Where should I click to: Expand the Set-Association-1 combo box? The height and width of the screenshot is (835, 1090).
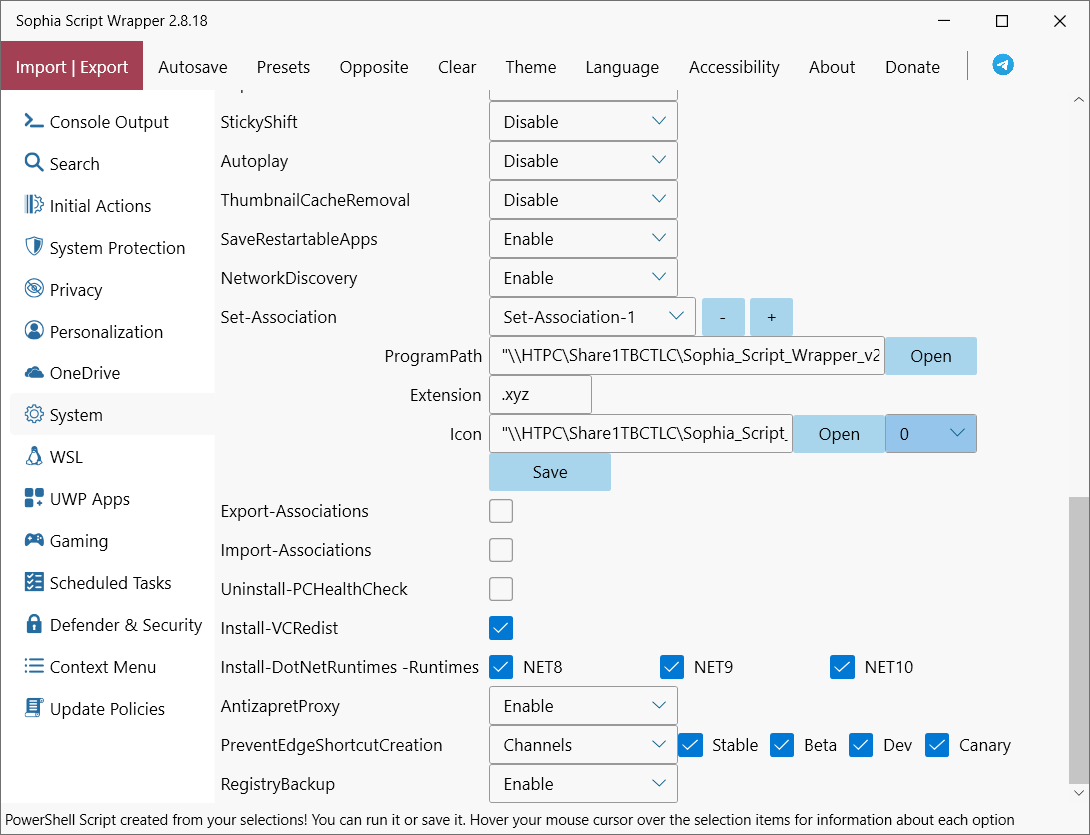[592, 317]
